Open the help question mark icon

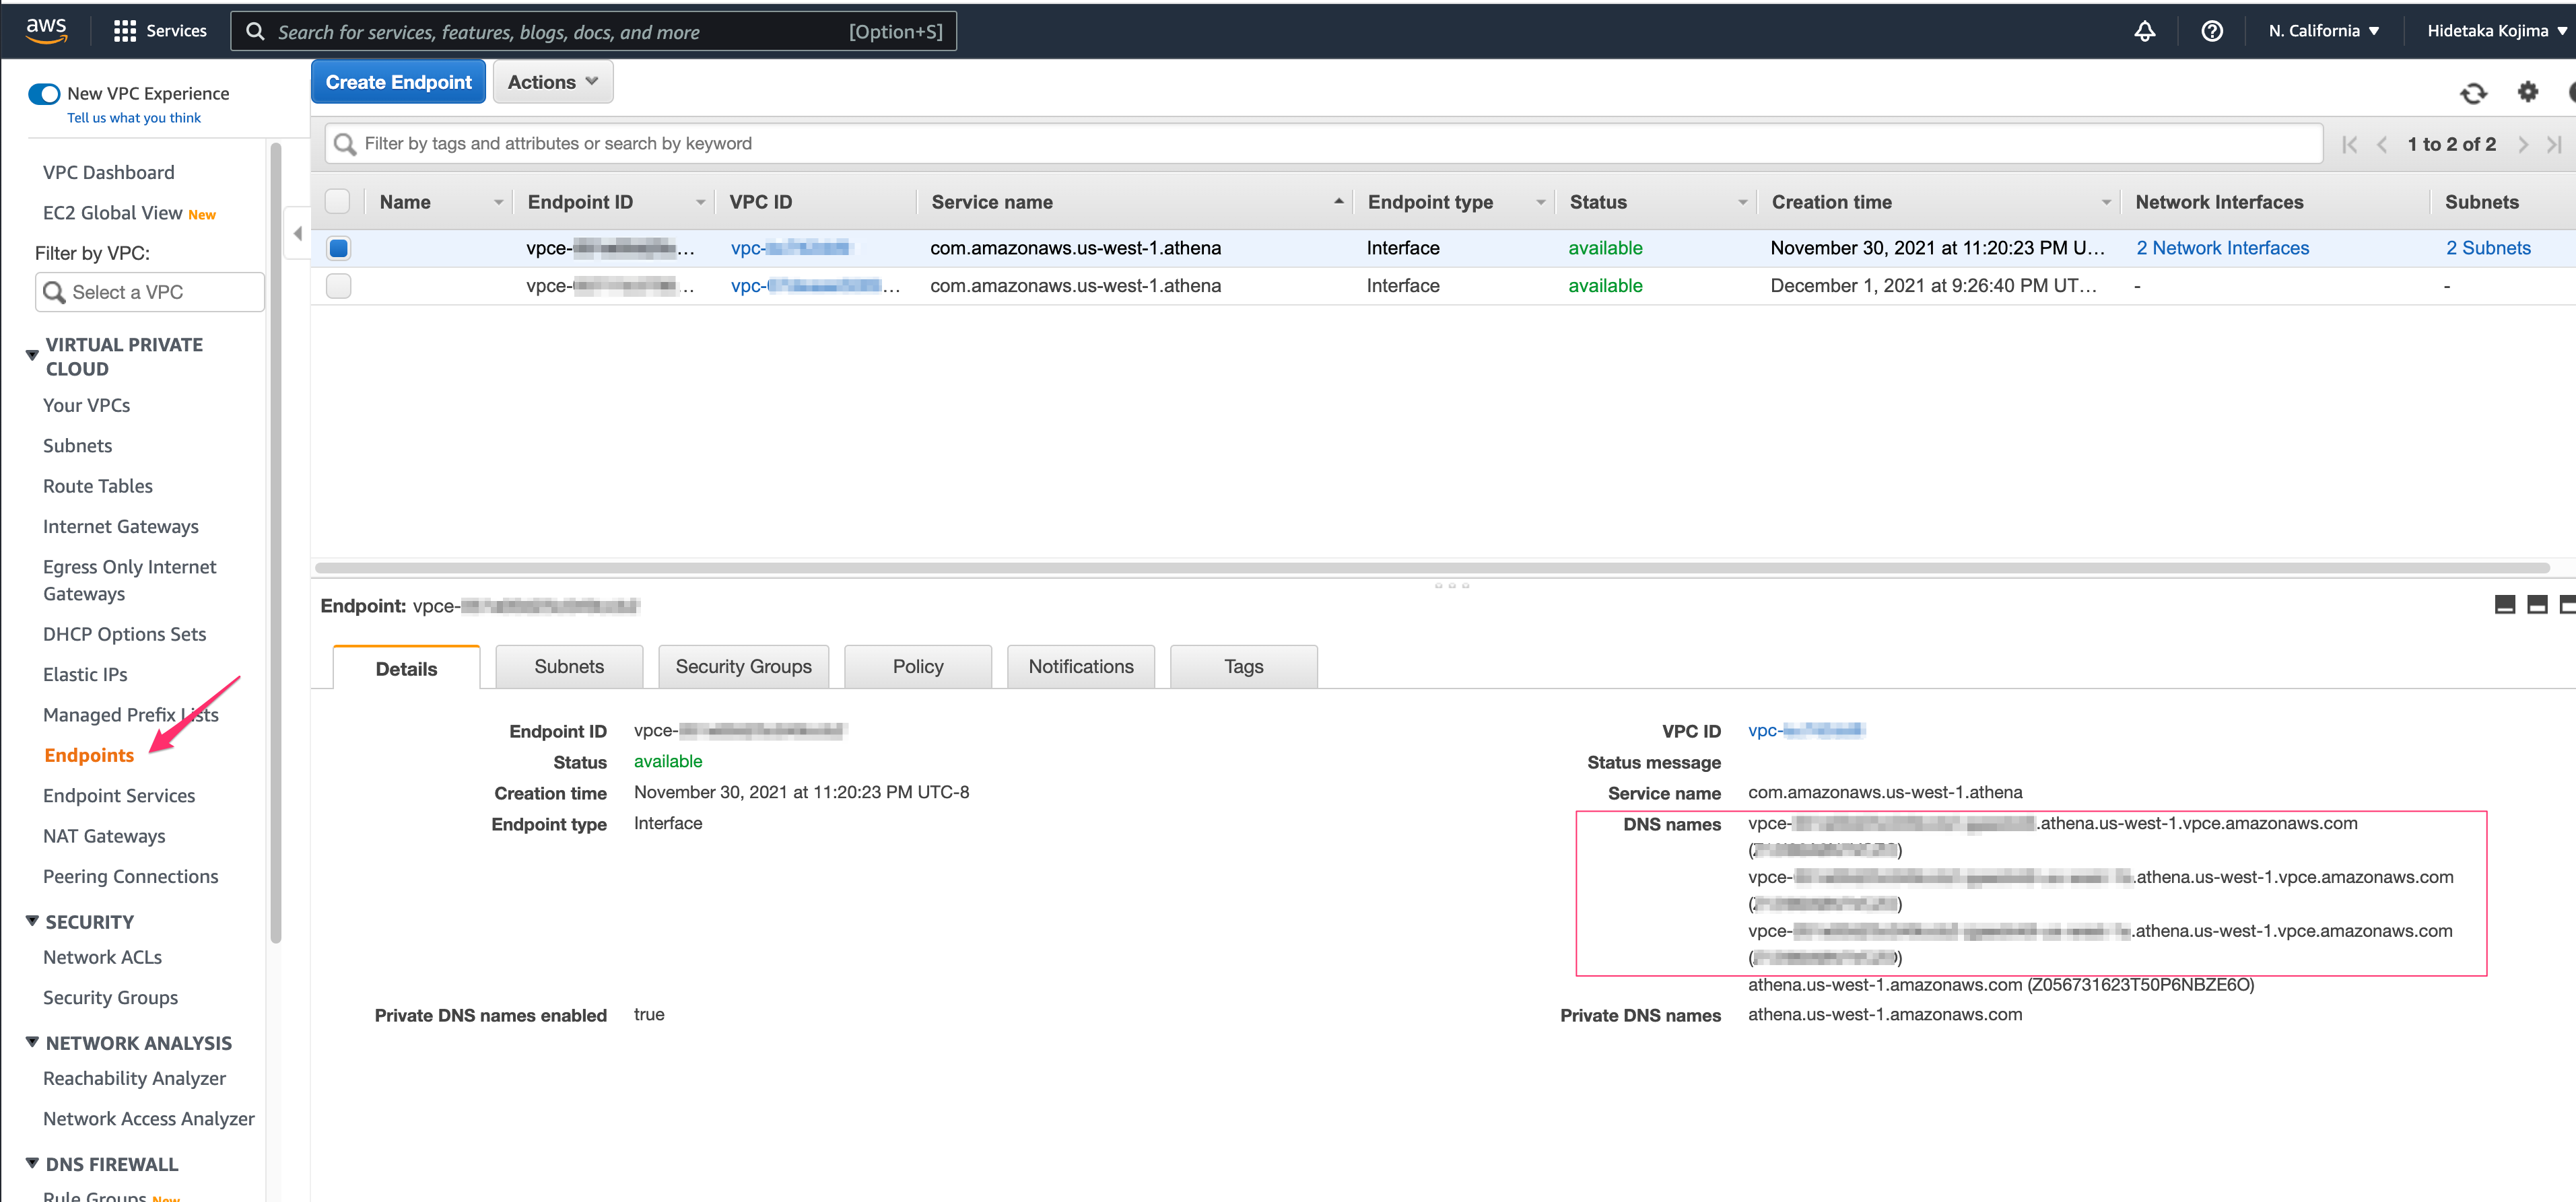(x=2212, y=31)
